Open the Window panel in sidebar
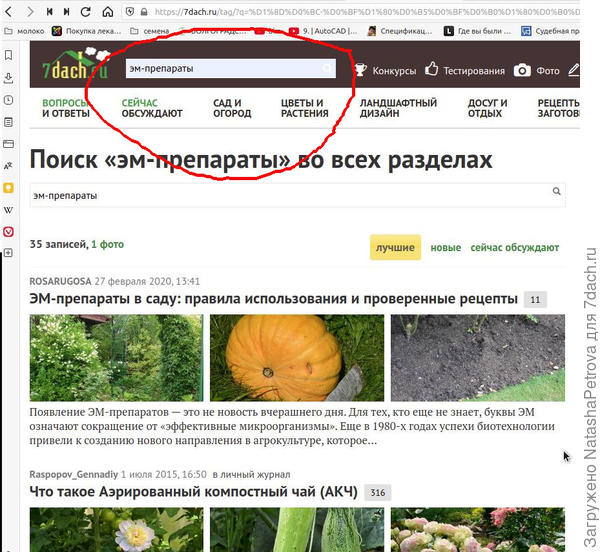 pos(8,144)
